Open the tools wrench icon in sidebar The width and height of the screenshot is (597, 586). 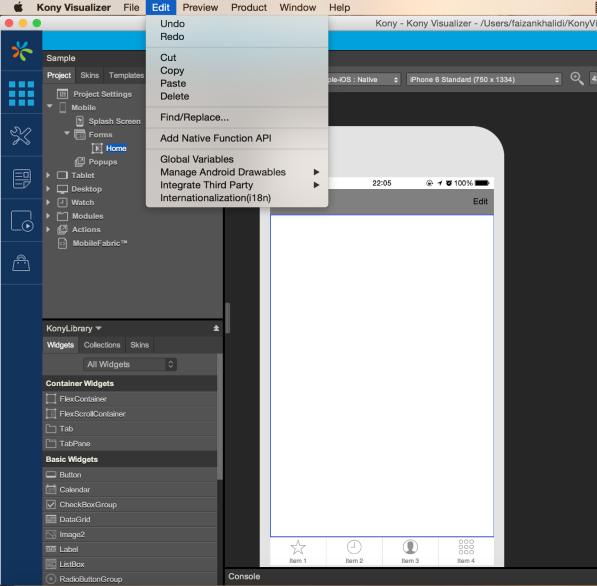click(21, 136)
